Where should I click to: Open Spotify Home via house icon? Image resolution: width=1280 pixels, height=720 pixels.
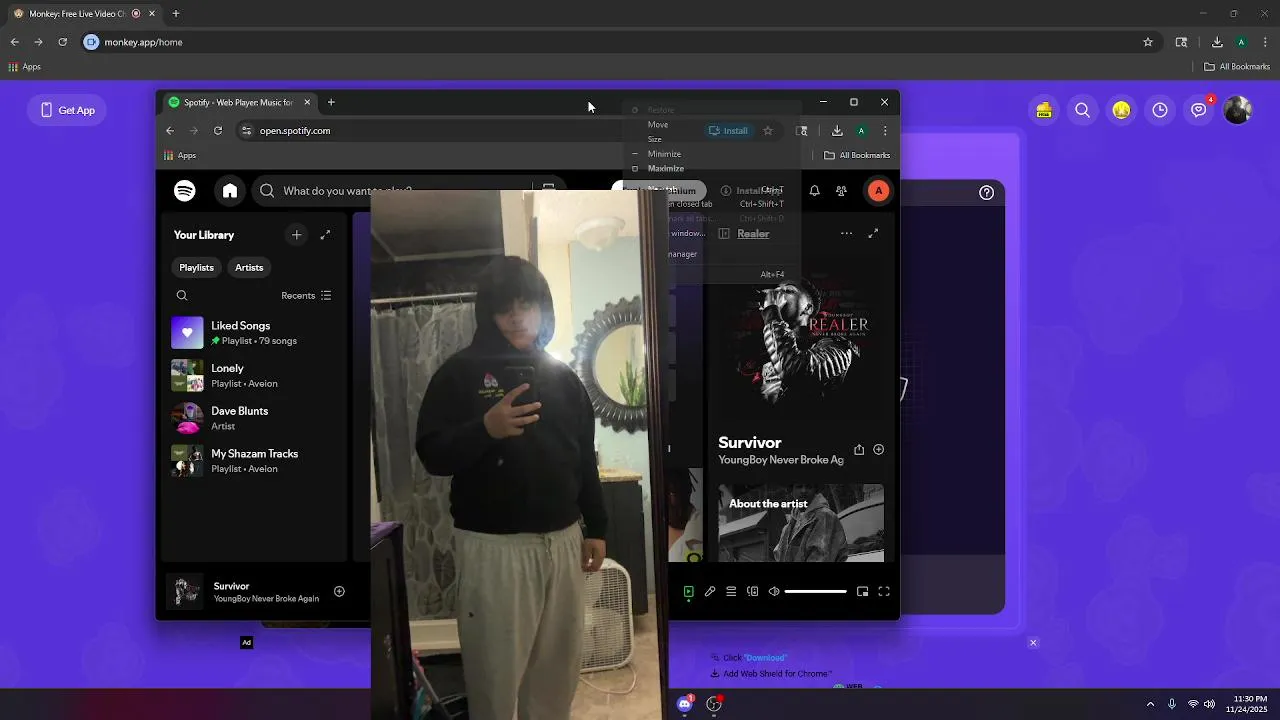tap(230, 191)
